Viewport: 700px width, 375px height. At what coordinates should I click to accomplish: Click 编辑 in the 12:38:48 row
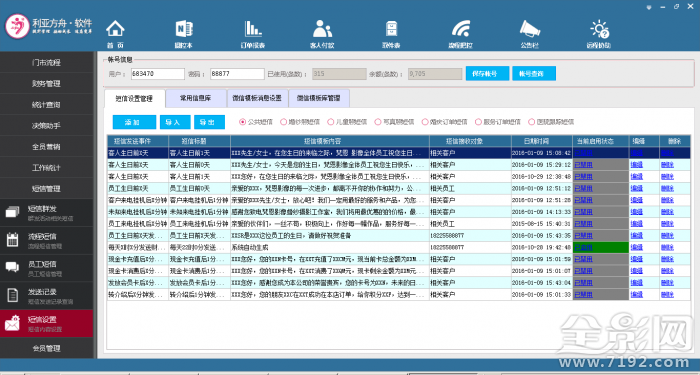tap(637, 176)
